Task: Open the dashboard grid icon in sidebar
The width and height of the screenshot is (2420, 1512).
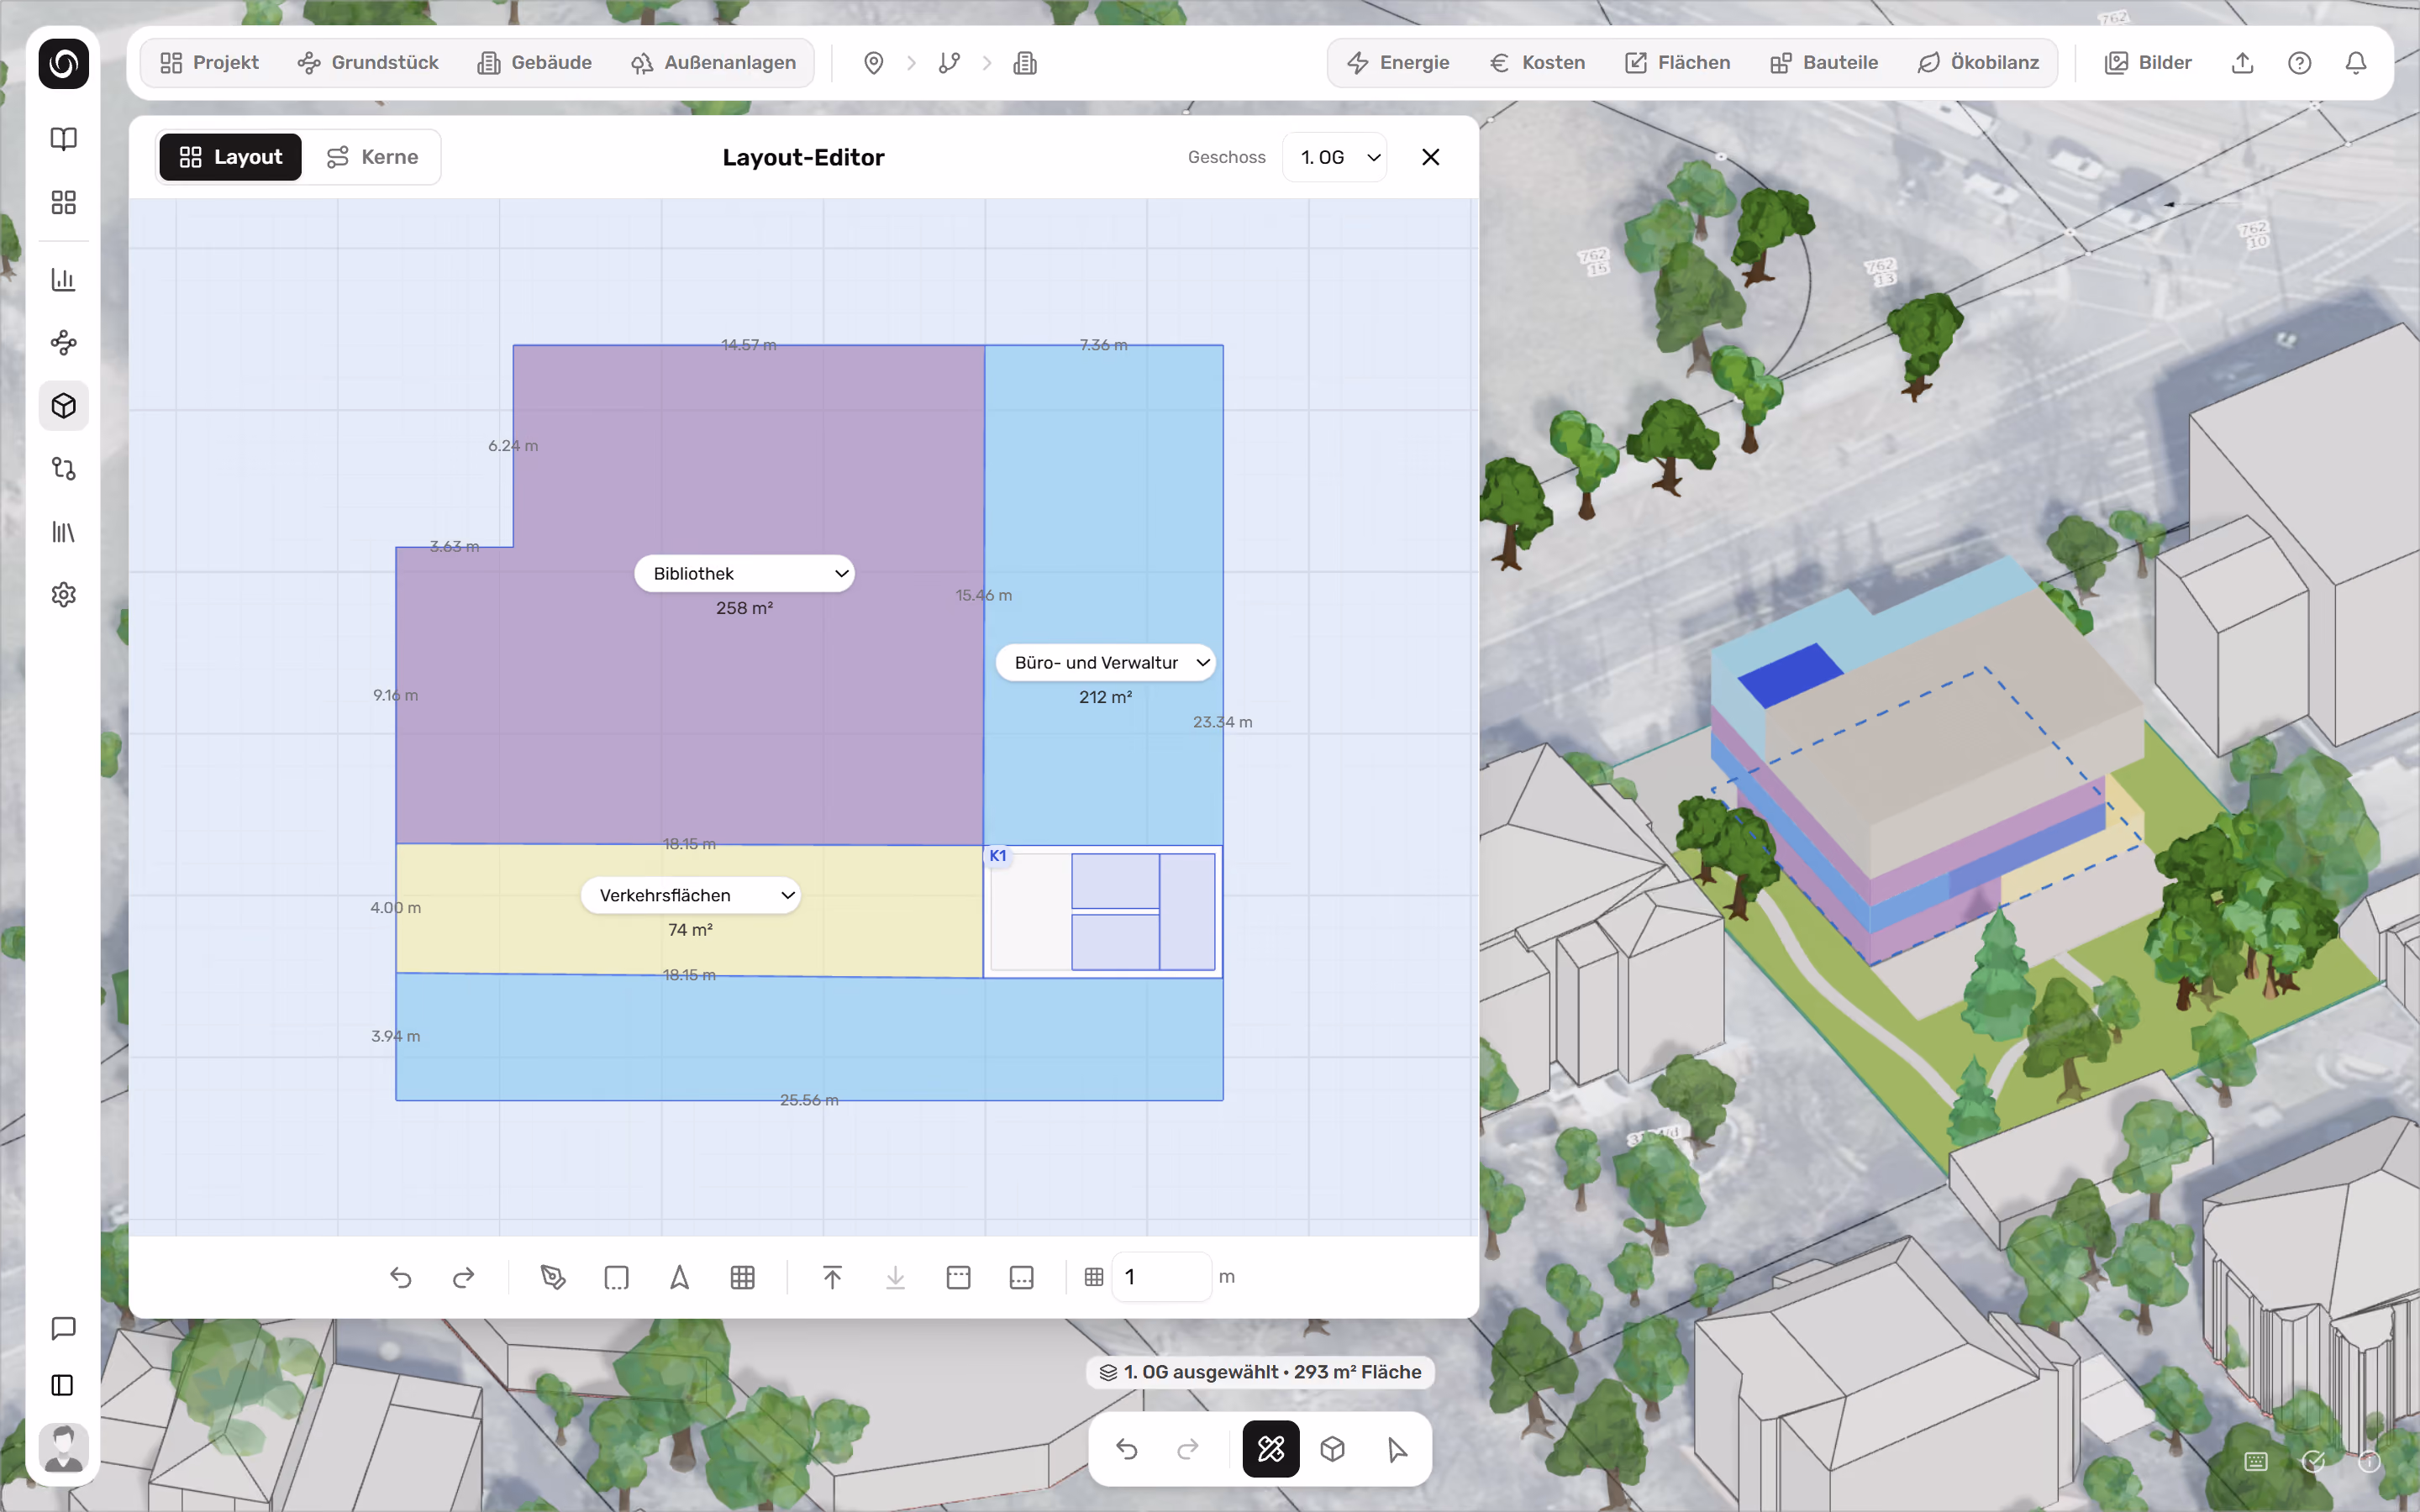Action: point(63,203)
